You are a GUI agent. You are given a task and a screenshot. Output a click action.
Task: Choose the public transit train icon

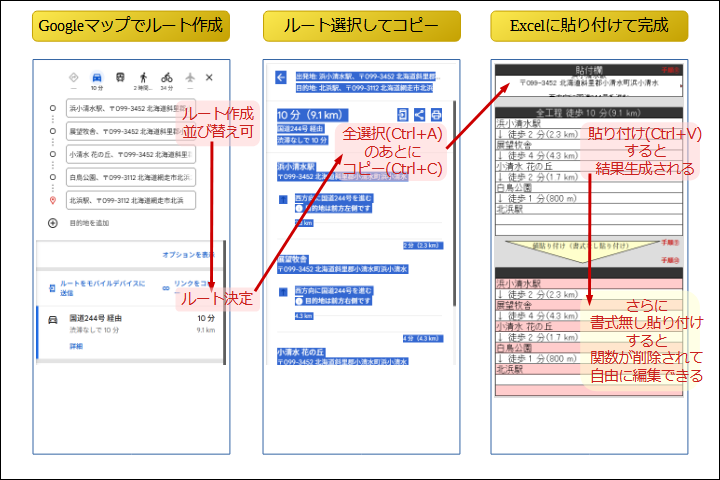point(120,77)
